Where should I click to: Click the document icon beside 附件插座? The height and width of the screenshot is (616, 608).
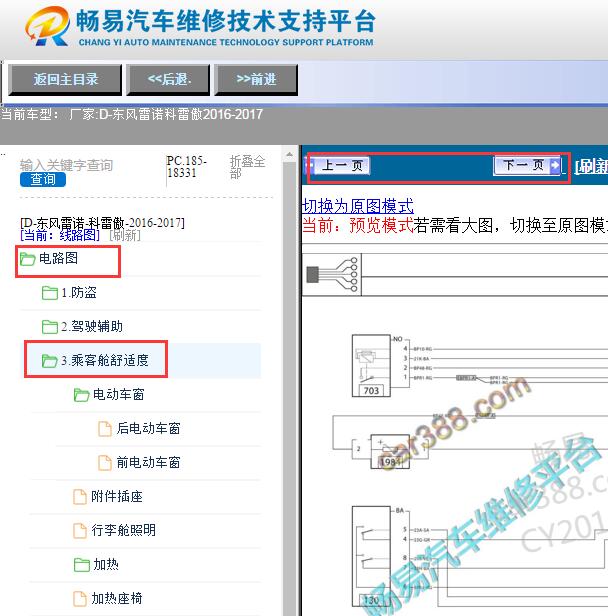pos(80,497)
